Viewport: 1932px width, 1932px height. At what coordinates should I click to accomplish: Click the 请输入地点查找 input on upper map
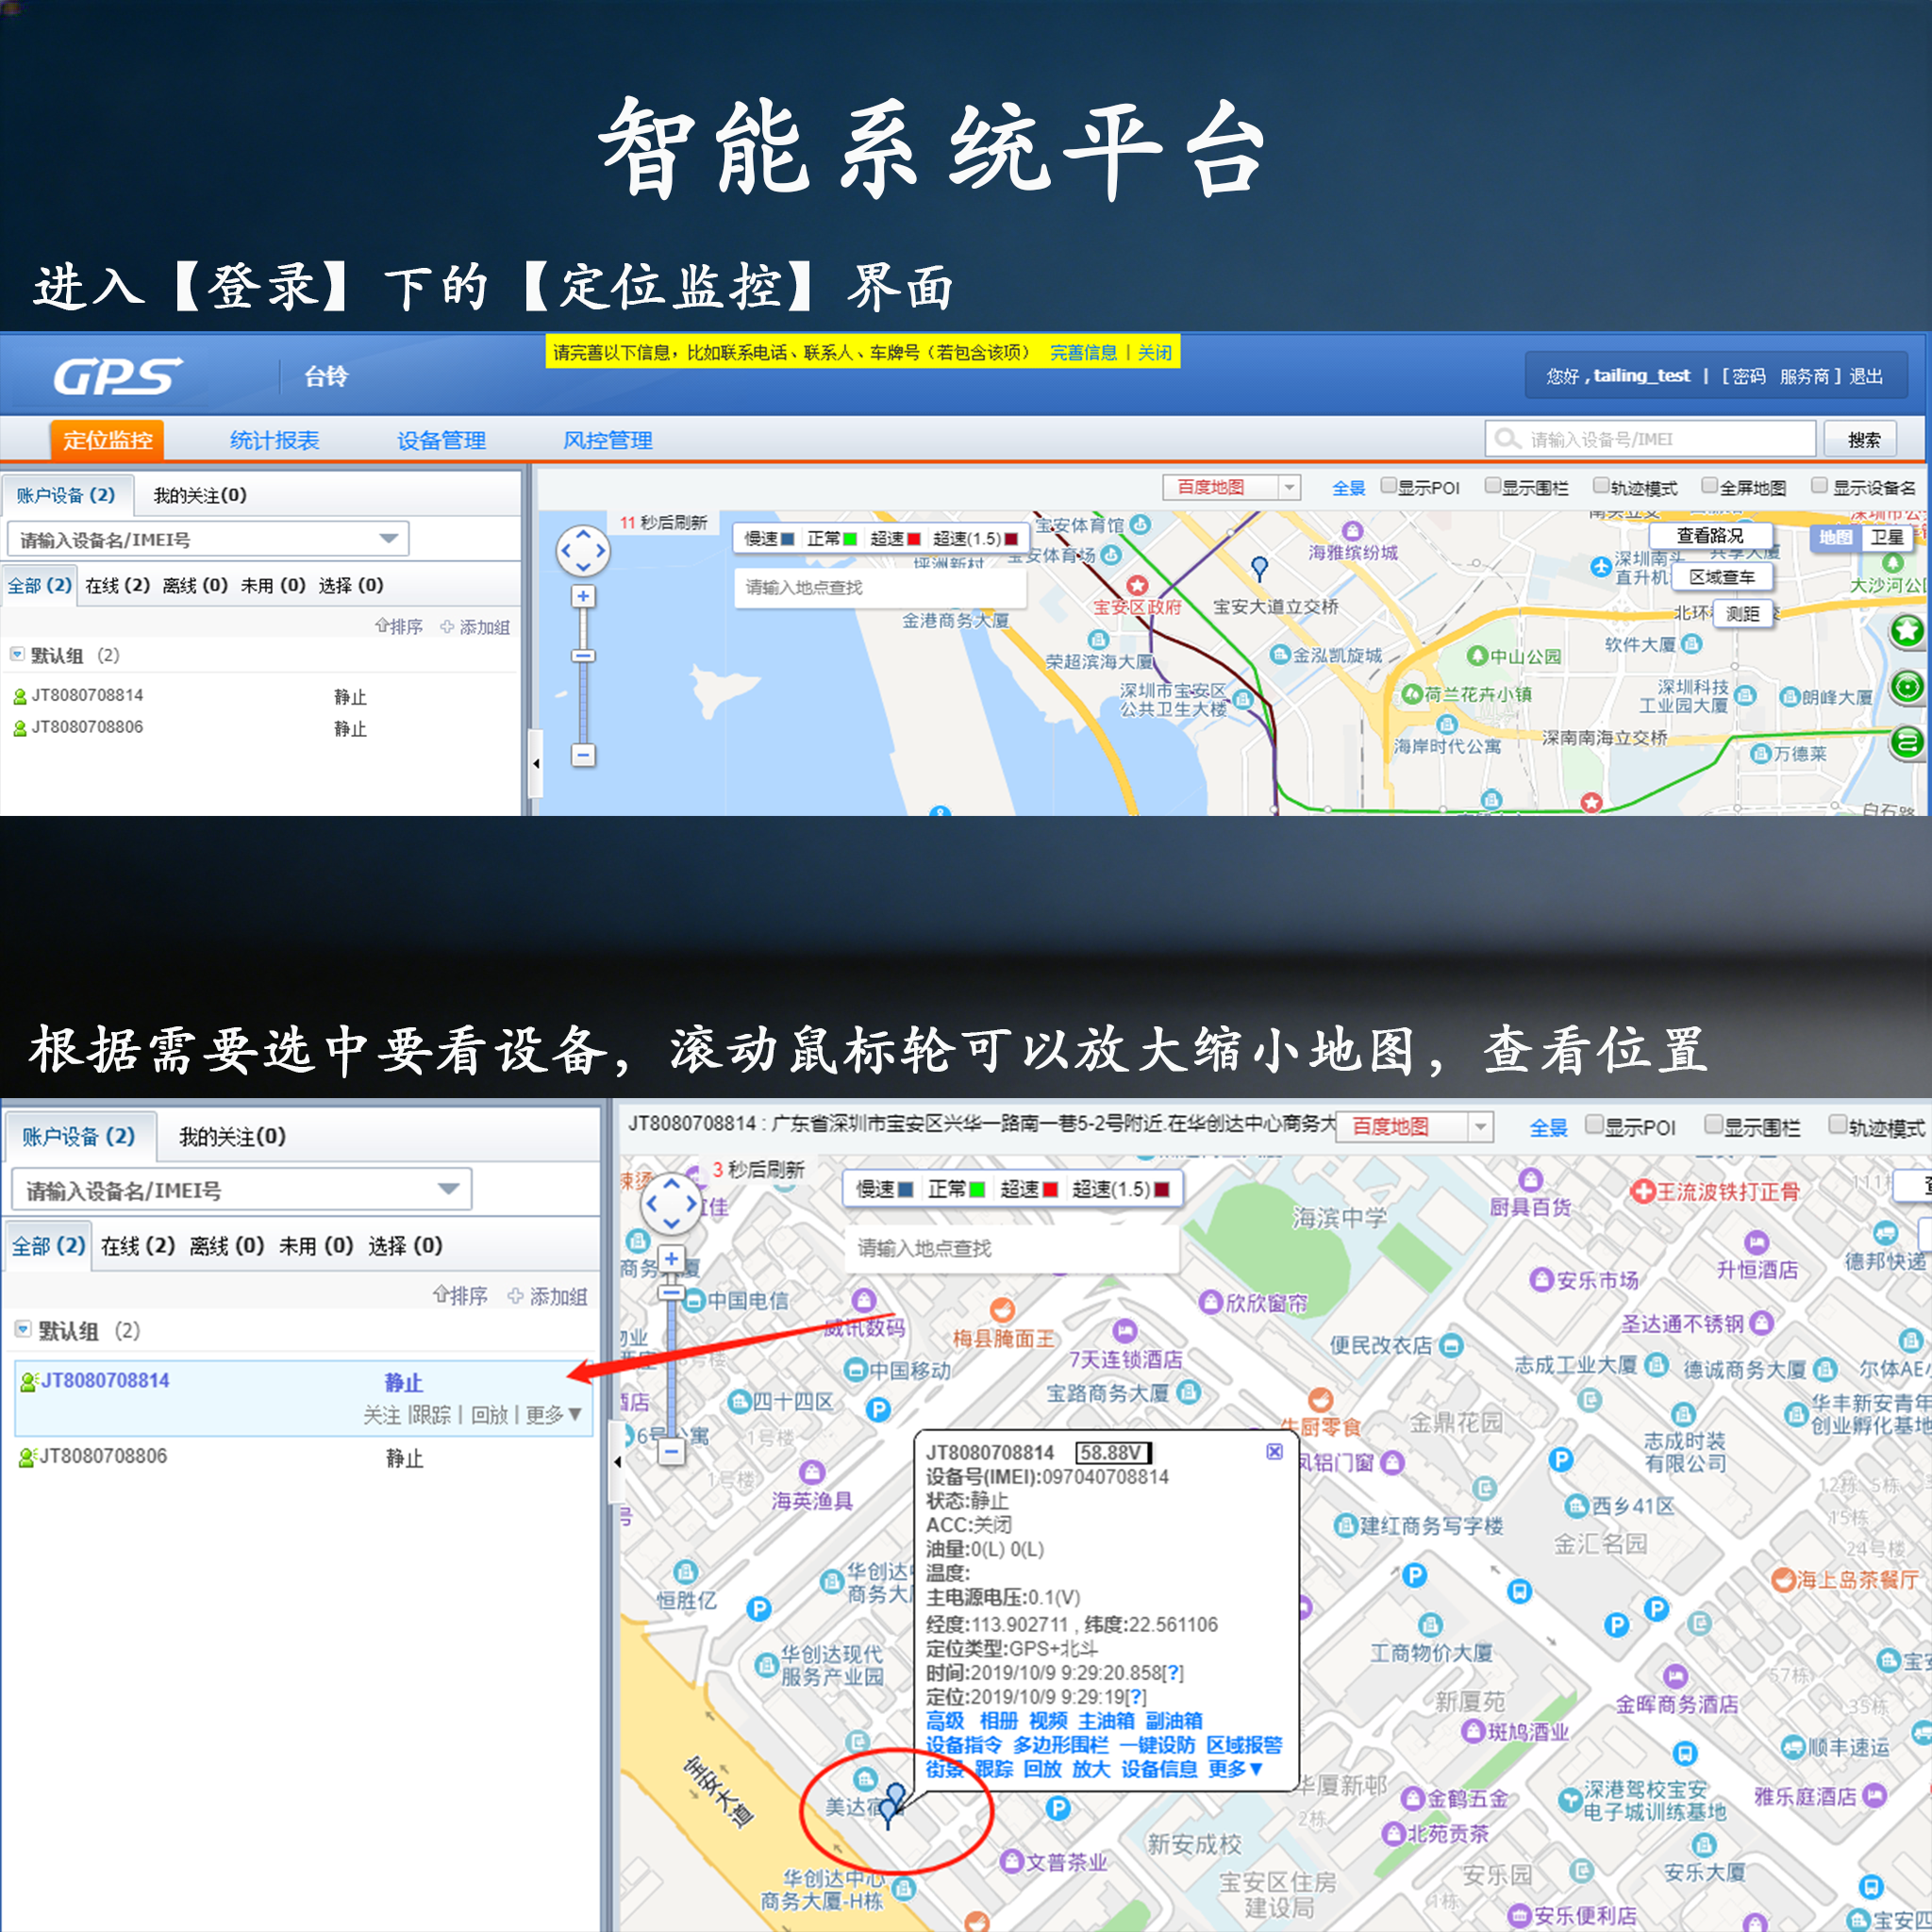click(x=880, y=587)
